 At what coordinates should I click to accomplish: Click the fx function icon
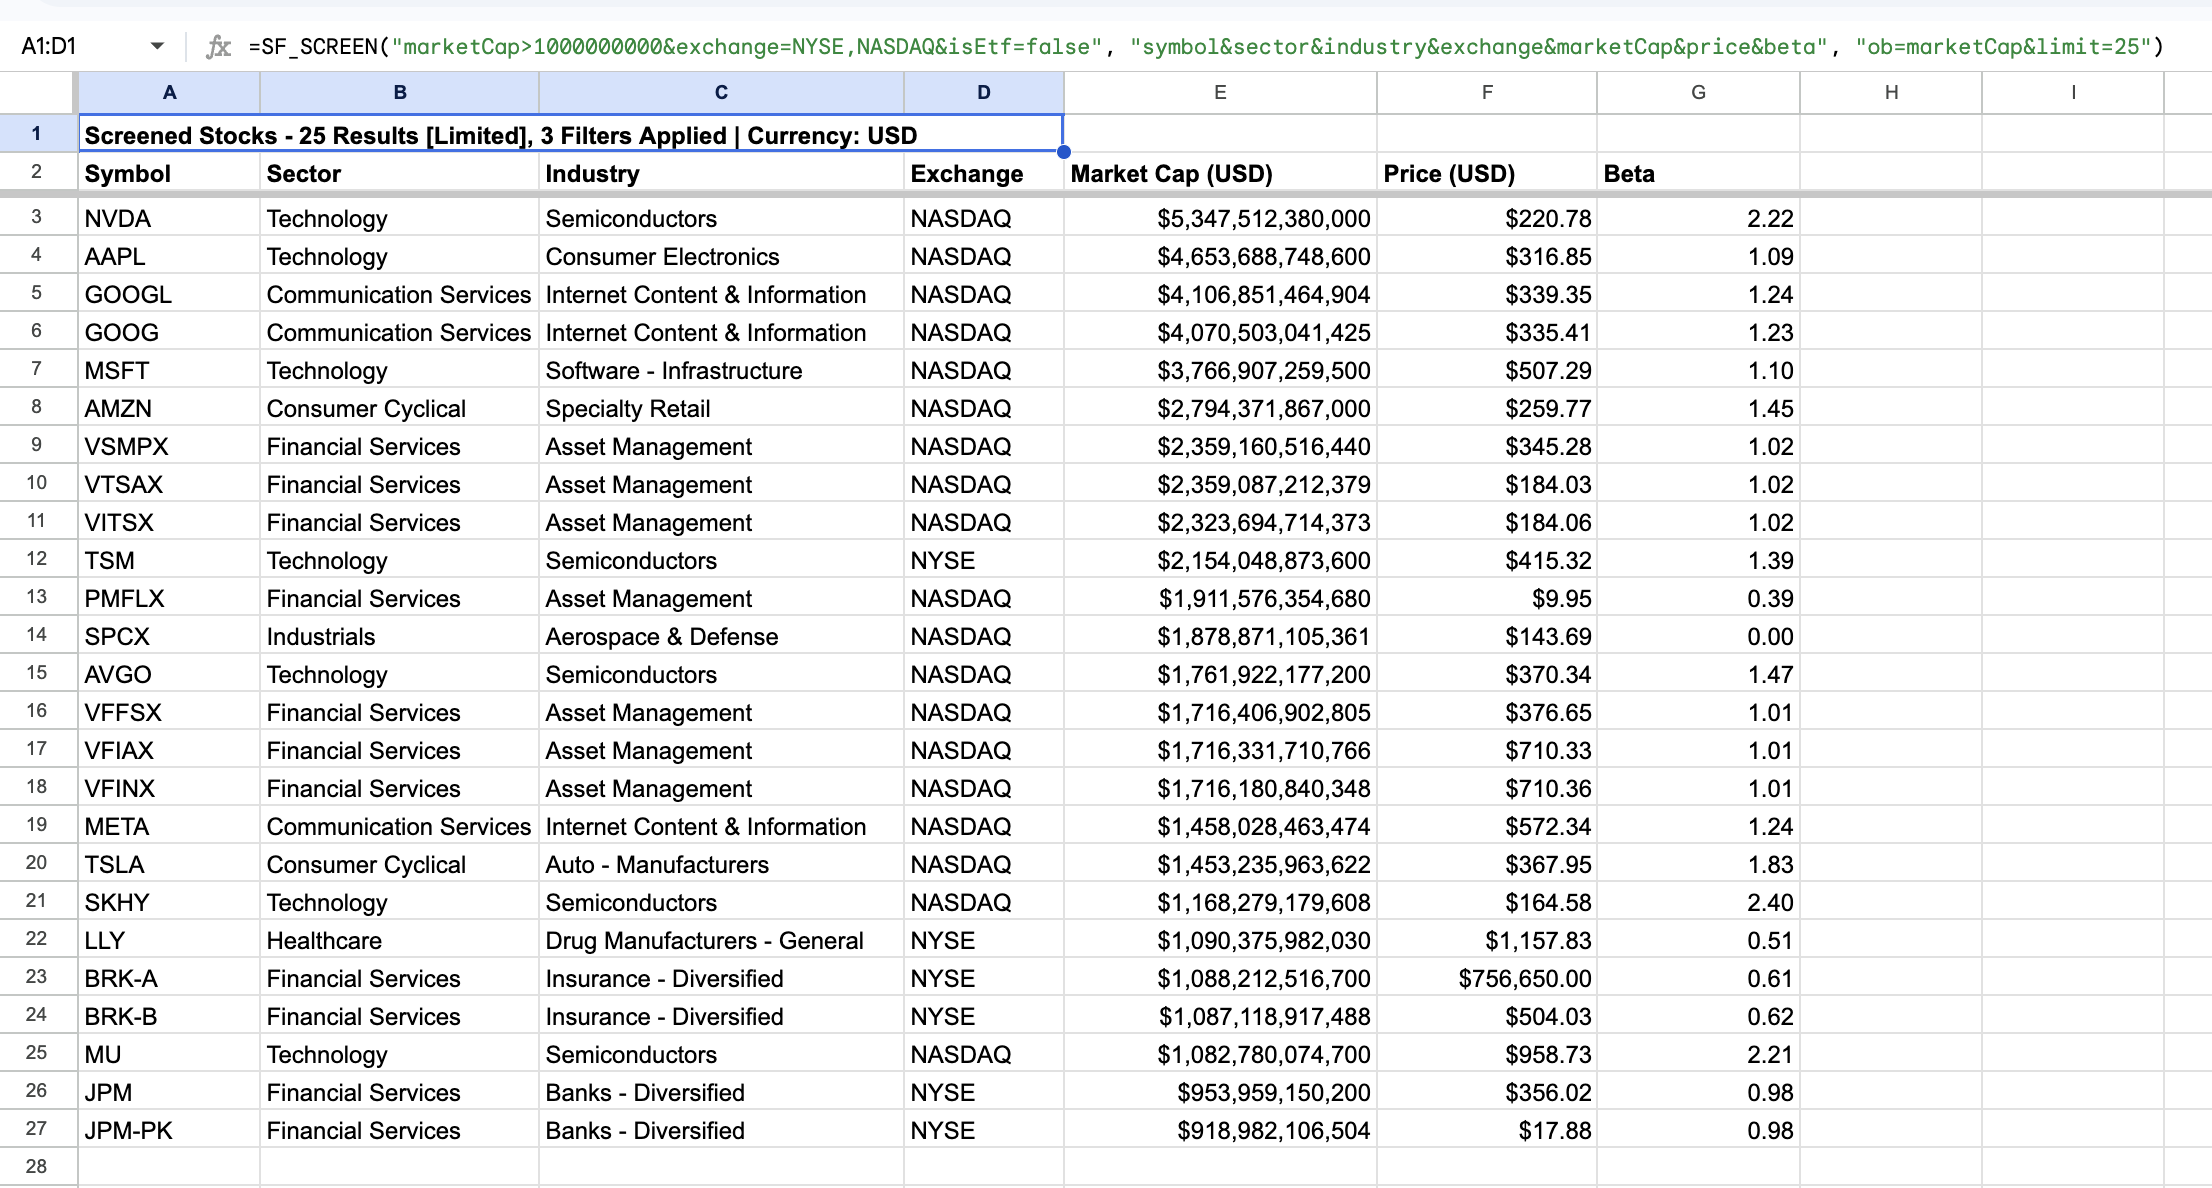pos(218,46)
